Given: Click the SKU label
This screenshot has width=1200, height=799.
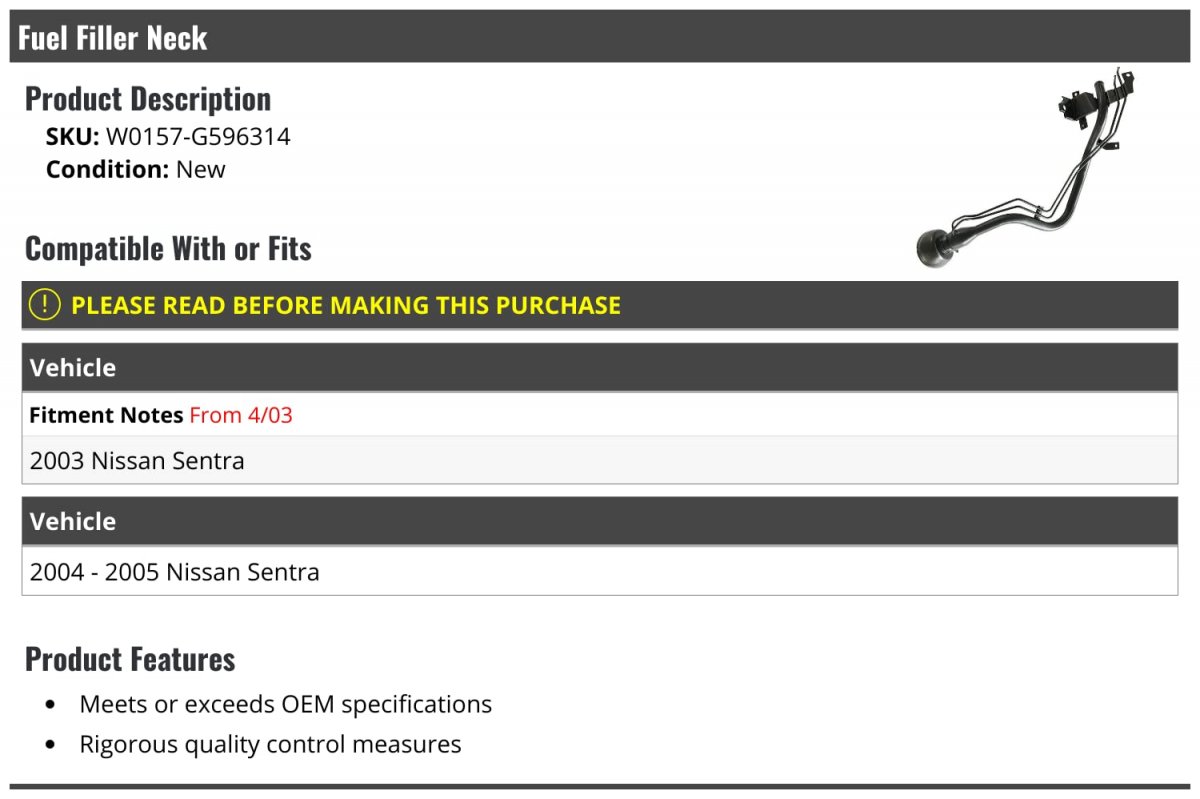Looking at the screenshot, I should click(72, 137).
